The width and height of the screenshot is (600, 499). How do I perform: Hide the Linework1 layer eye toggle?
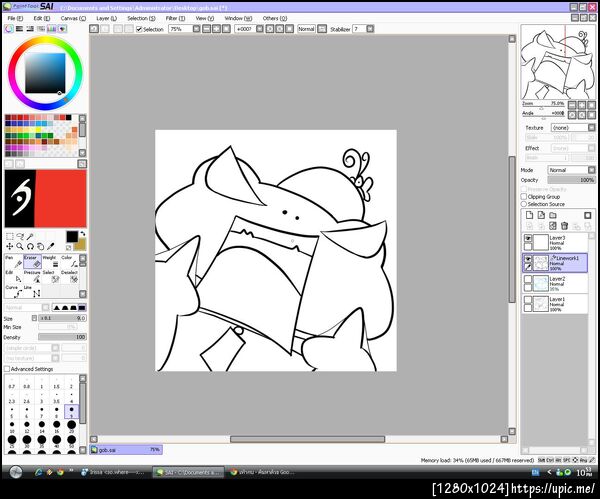[528, 259]
